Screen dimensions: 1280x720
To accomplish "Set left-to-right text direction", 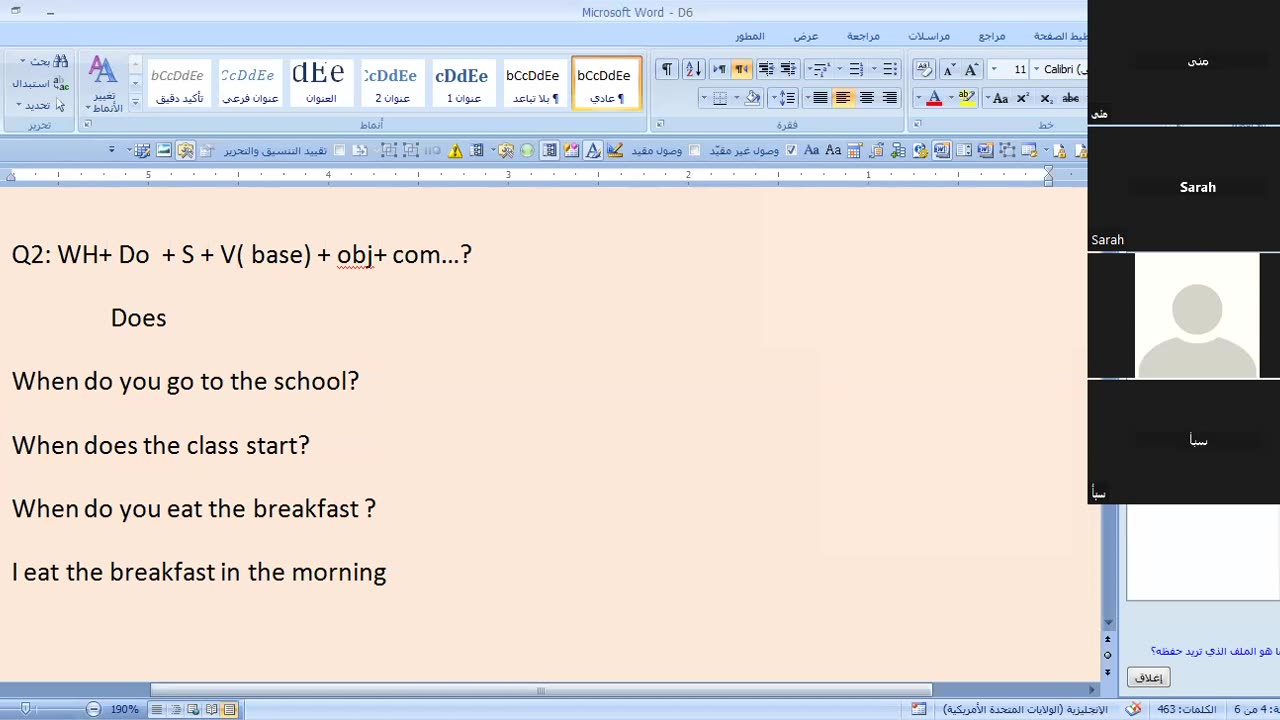I will (x=719, y=69).
